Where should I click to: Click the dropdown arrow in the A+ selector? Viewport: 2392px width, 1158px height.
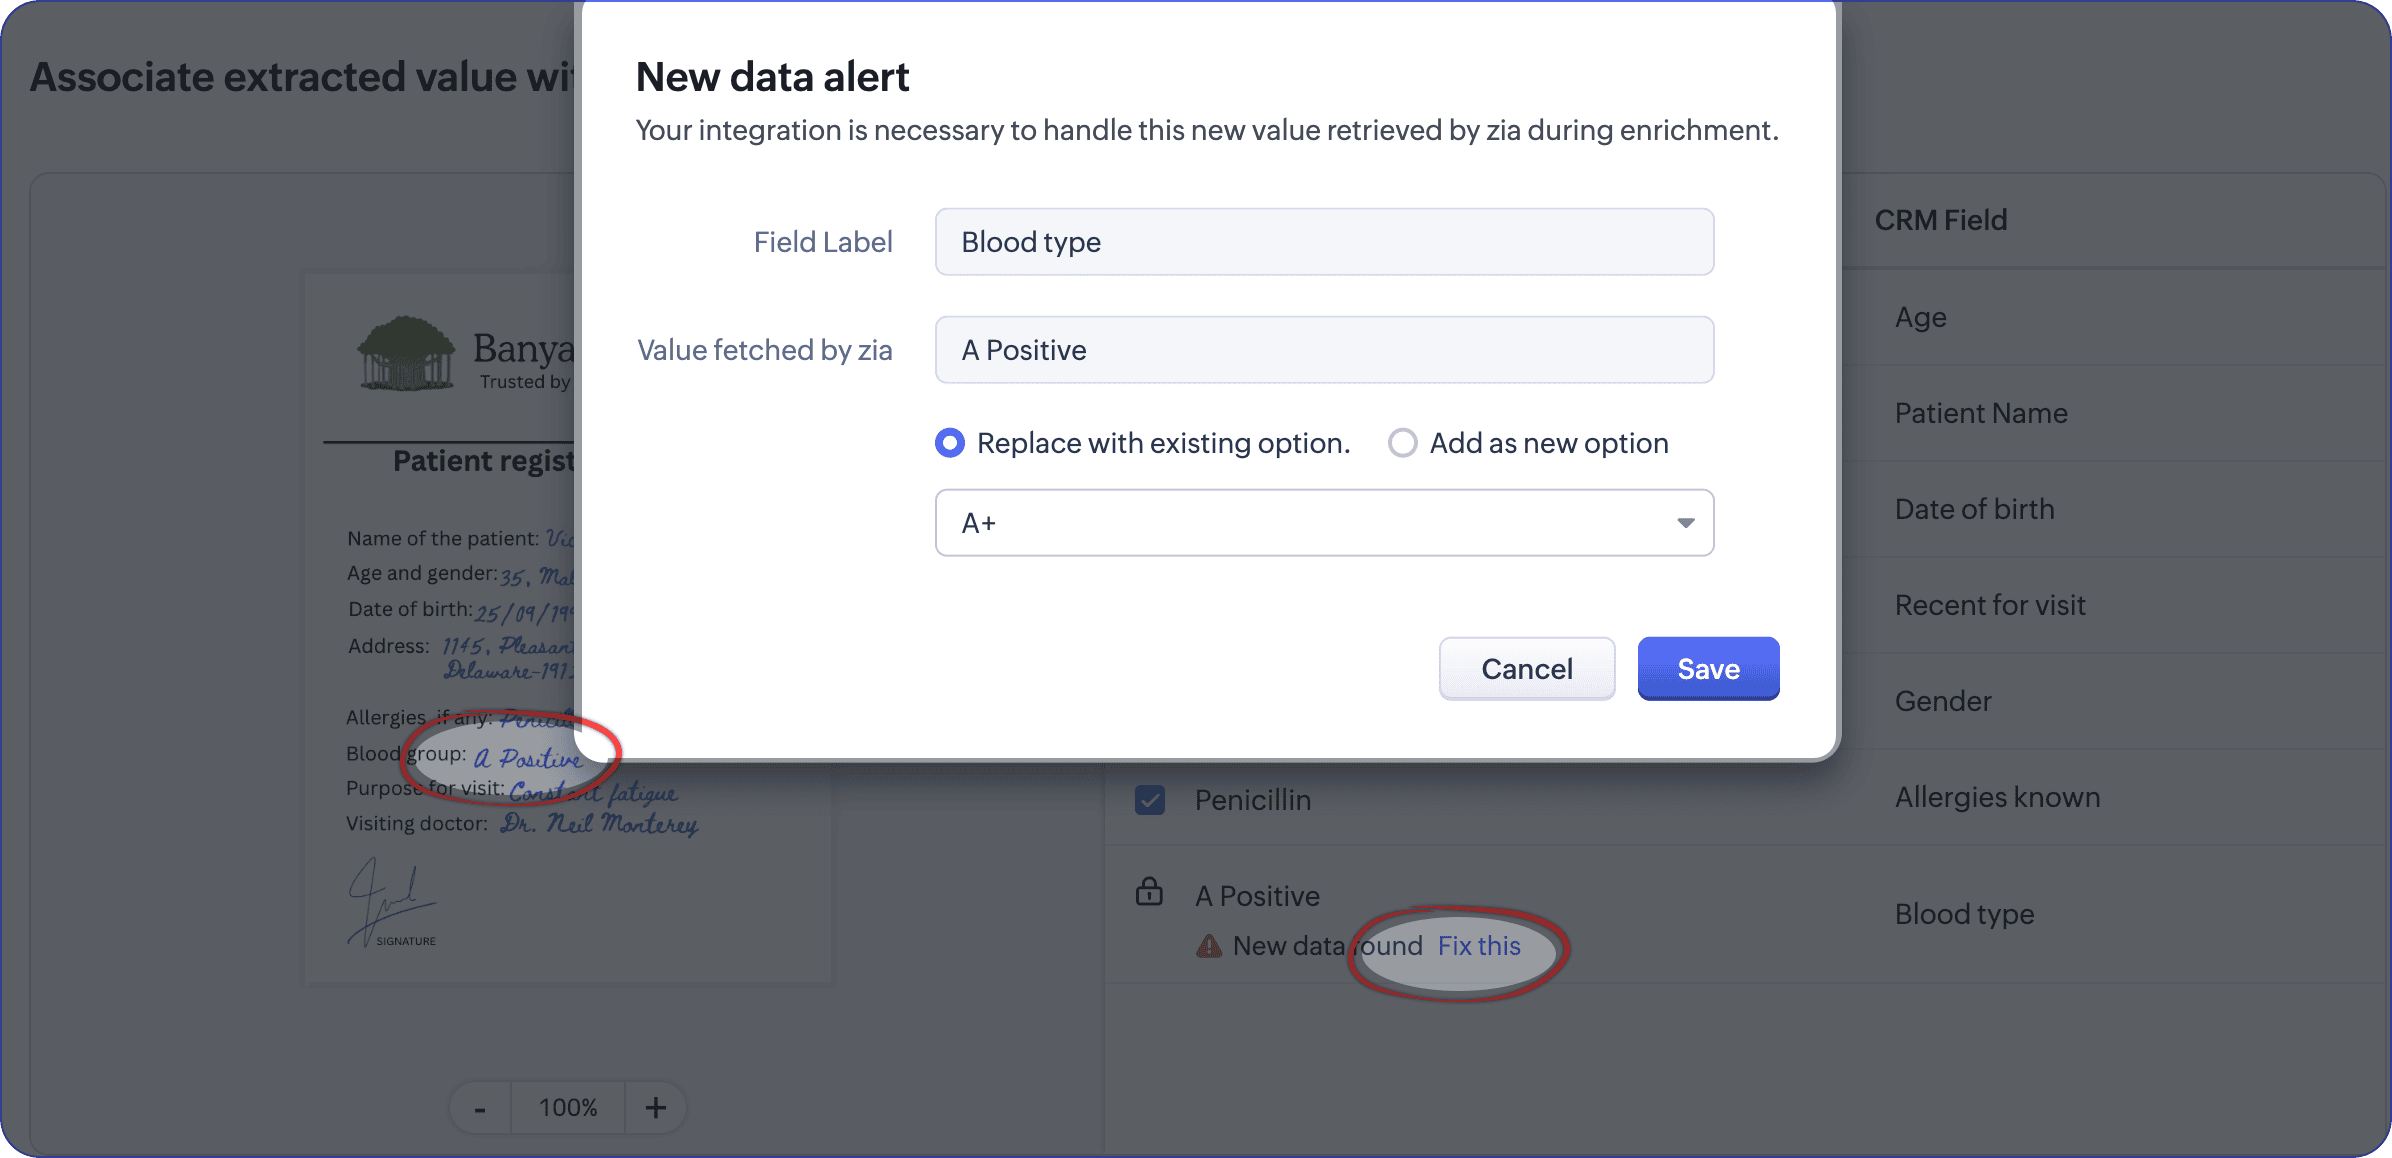click(1686, 523)
